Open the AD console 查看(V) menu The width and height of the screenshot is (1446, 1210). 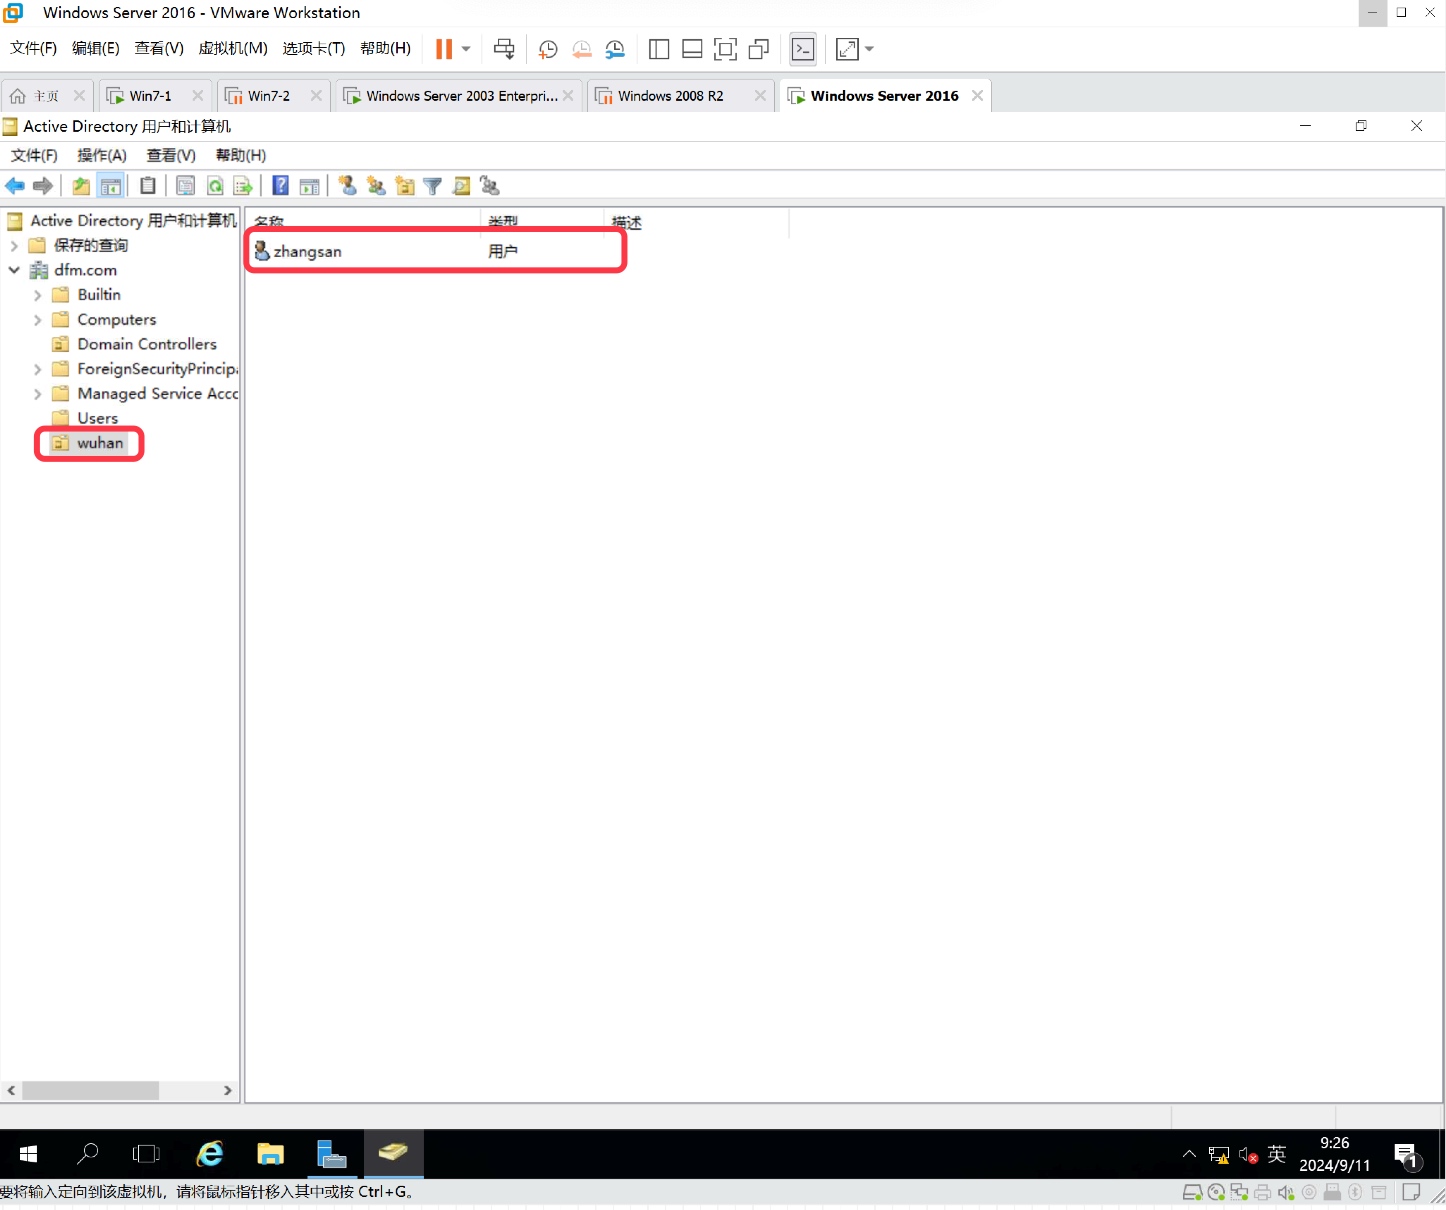171,155
